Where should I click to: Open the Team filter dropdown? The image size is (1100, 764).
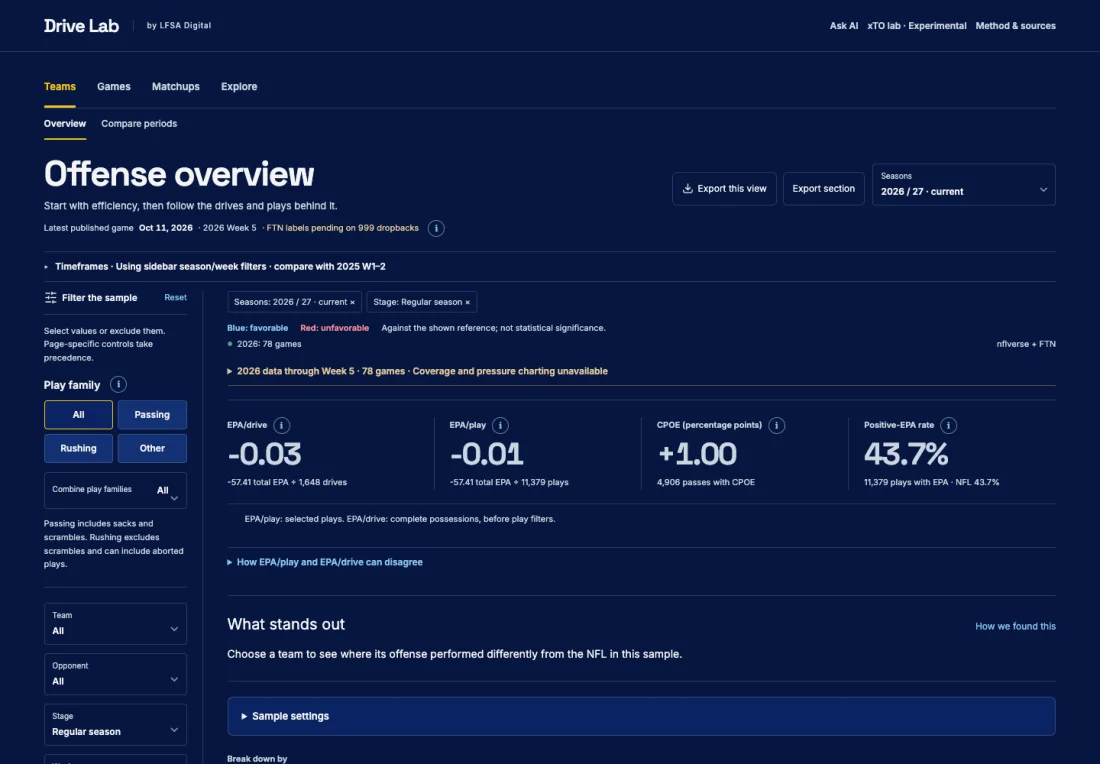115,624
